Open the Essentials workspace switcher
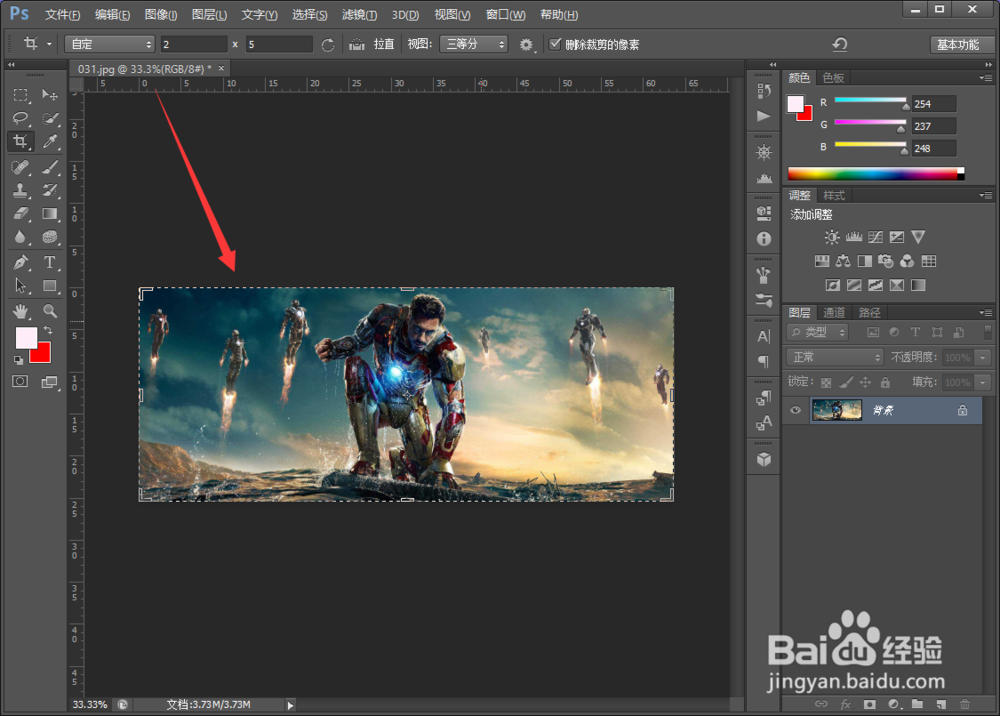Image resolution: width=1000 pixels, height=716 pixels. (x=958, y=45)
